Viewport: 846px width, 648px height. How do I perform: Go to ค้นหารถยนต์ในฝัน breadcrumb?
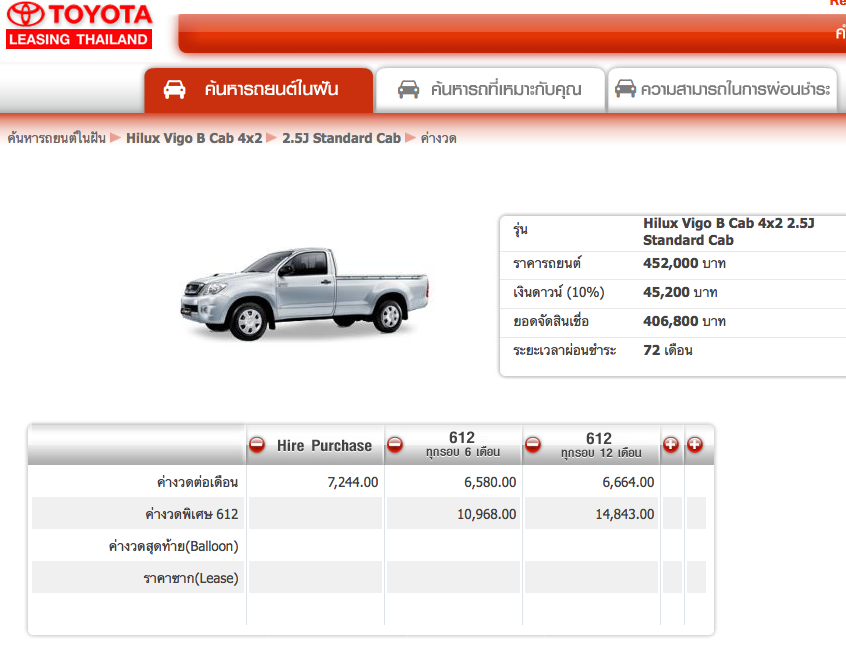[57, 138]
